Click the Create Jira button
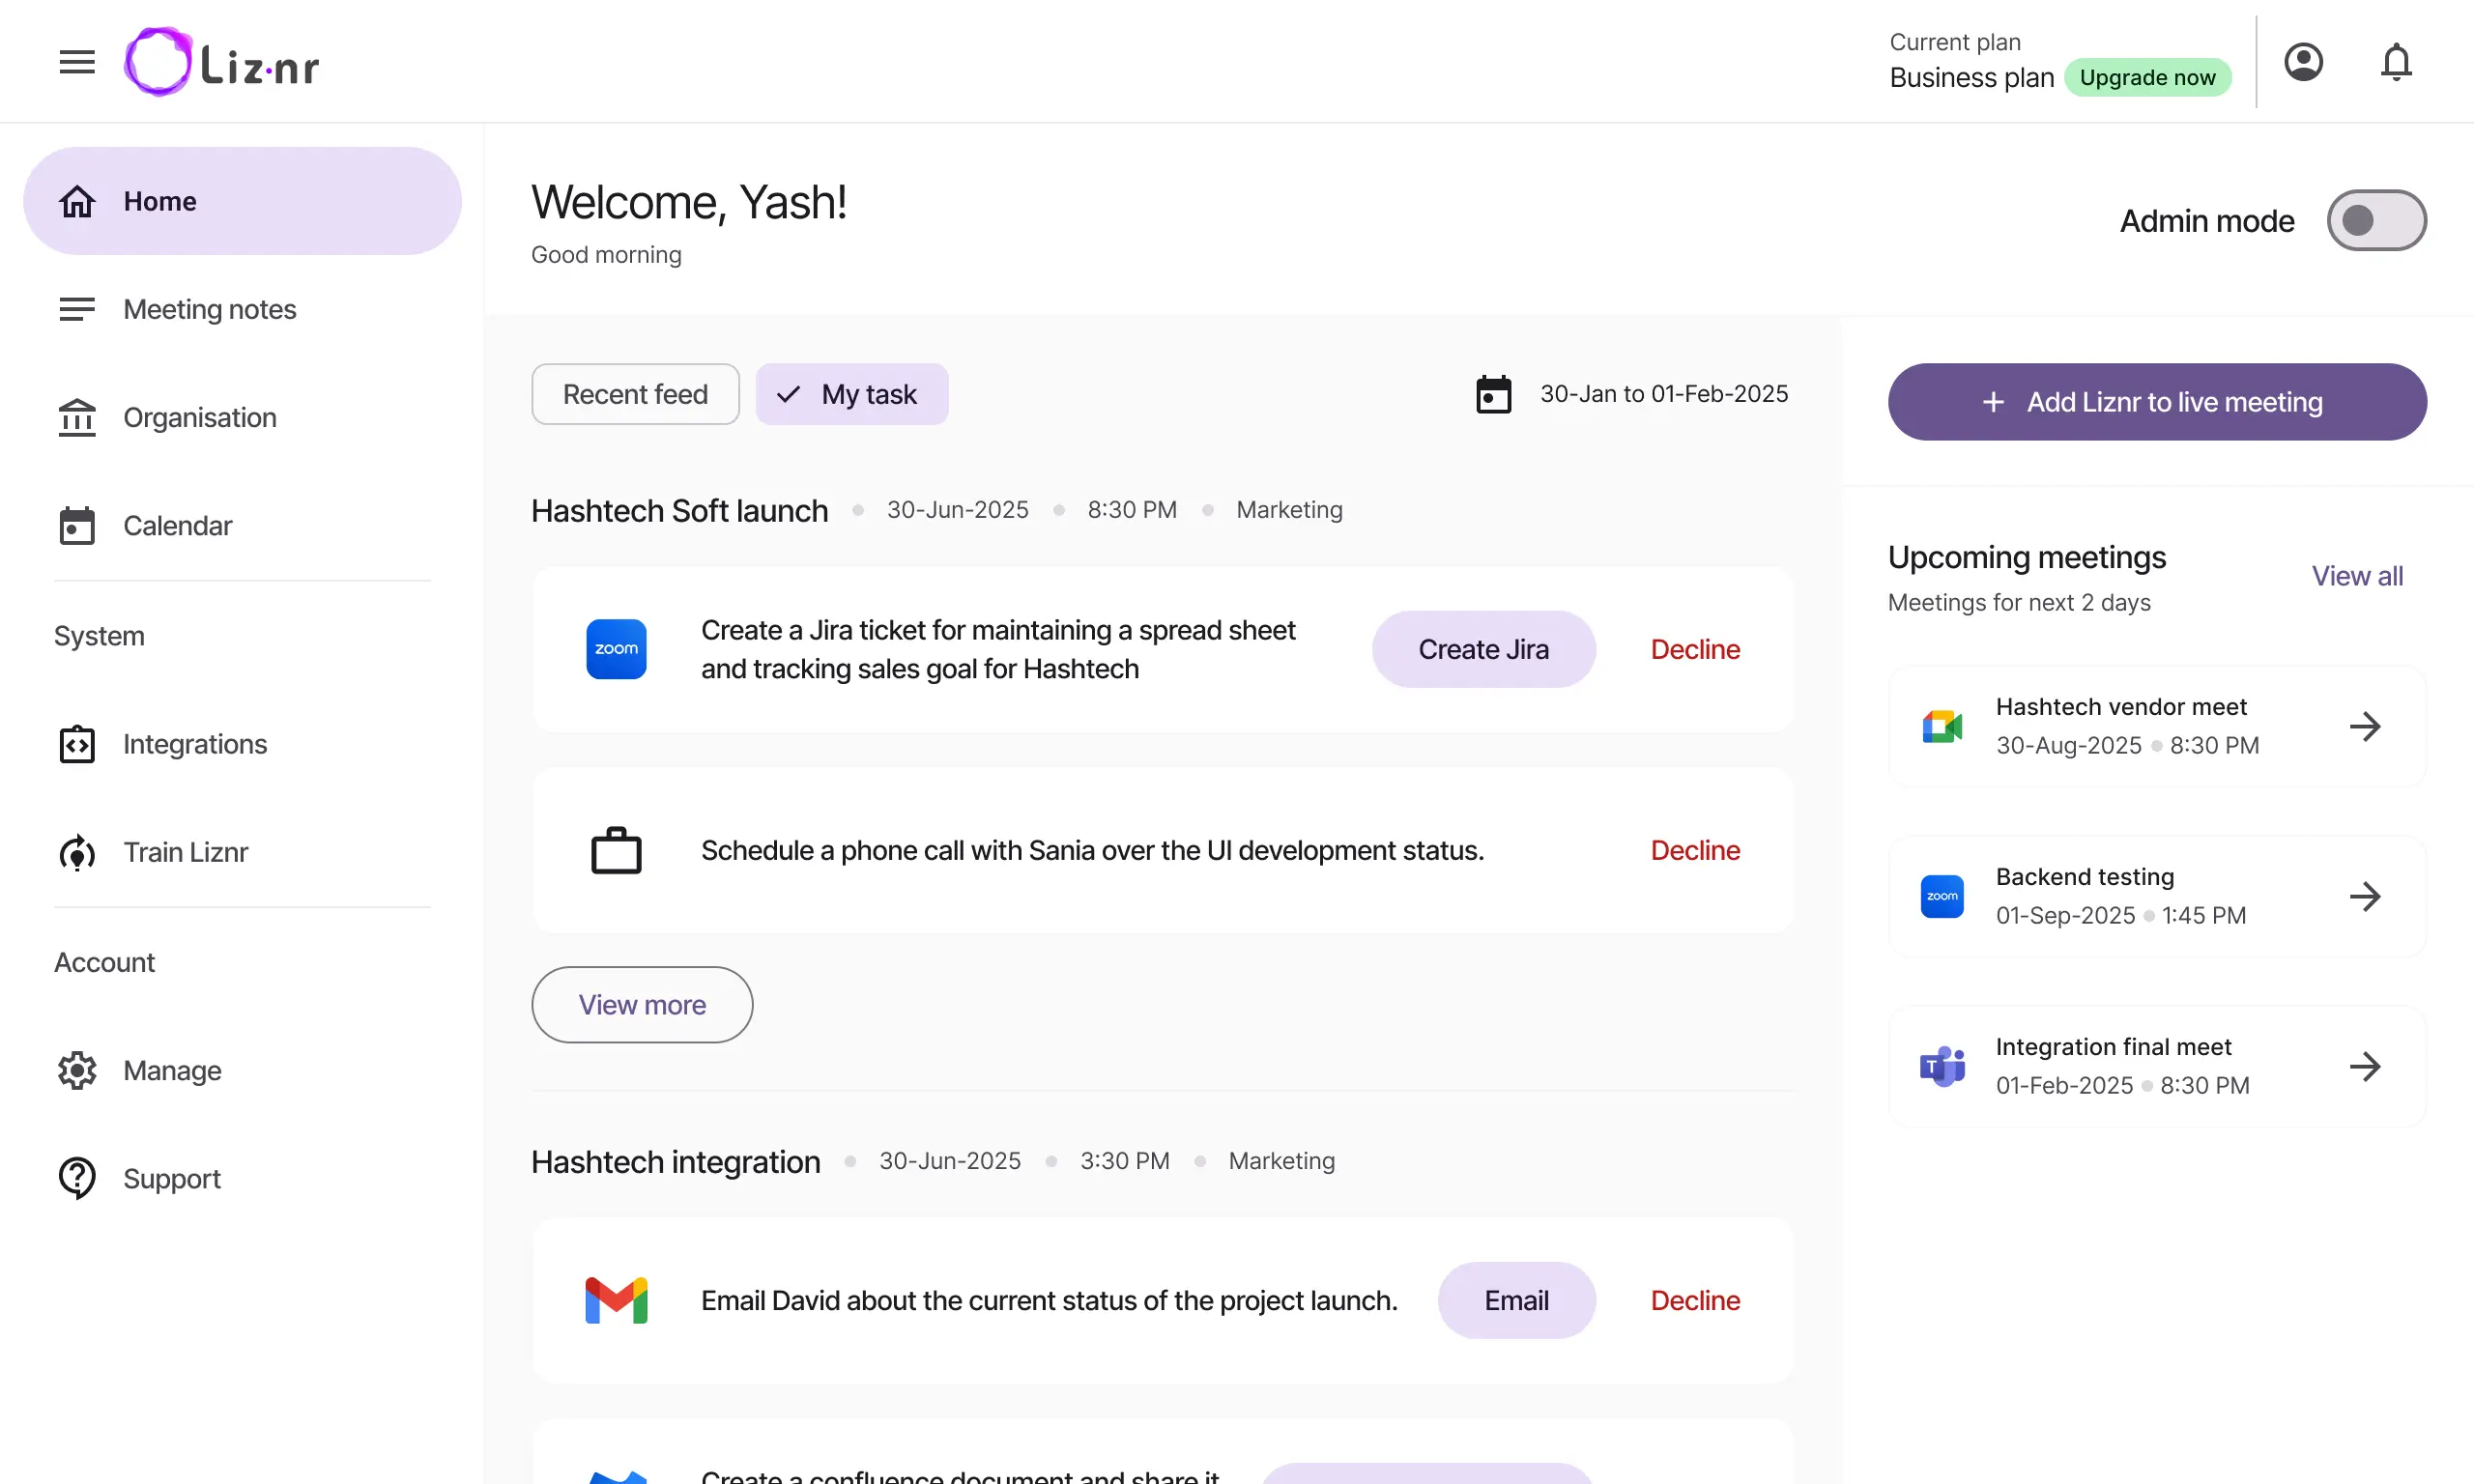Screen dimensions: 2474x1484 tap(1483, 649)
